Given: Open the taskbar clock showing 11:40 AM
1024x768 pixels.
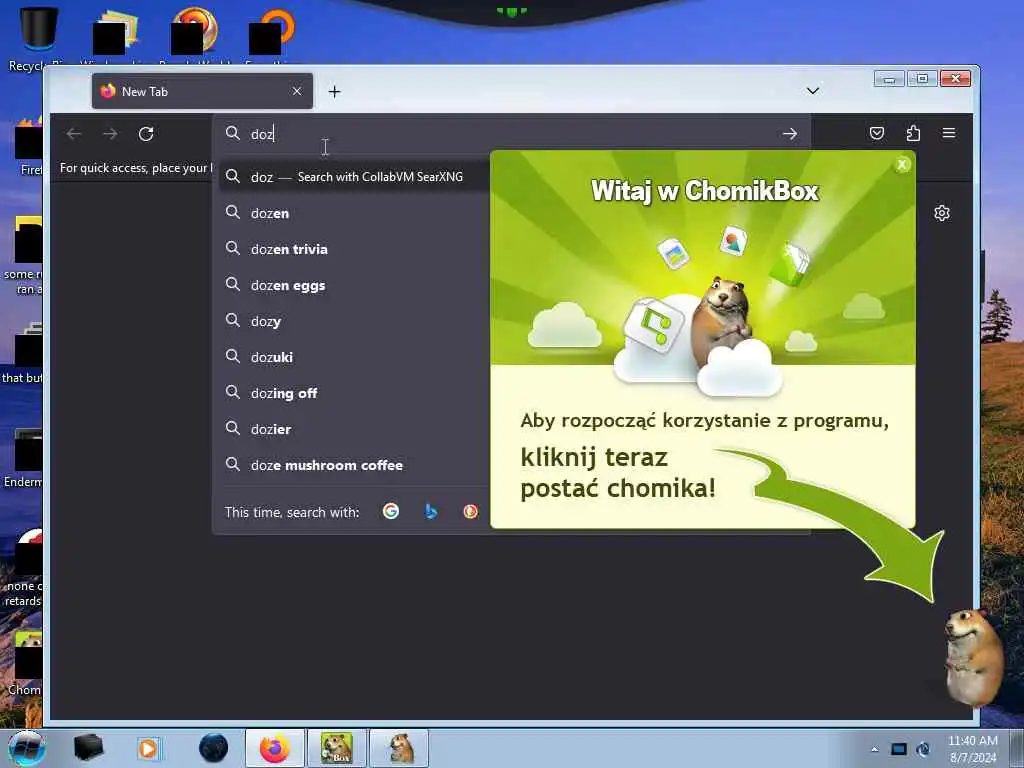Looking at the screenshot, I should 973,749.
